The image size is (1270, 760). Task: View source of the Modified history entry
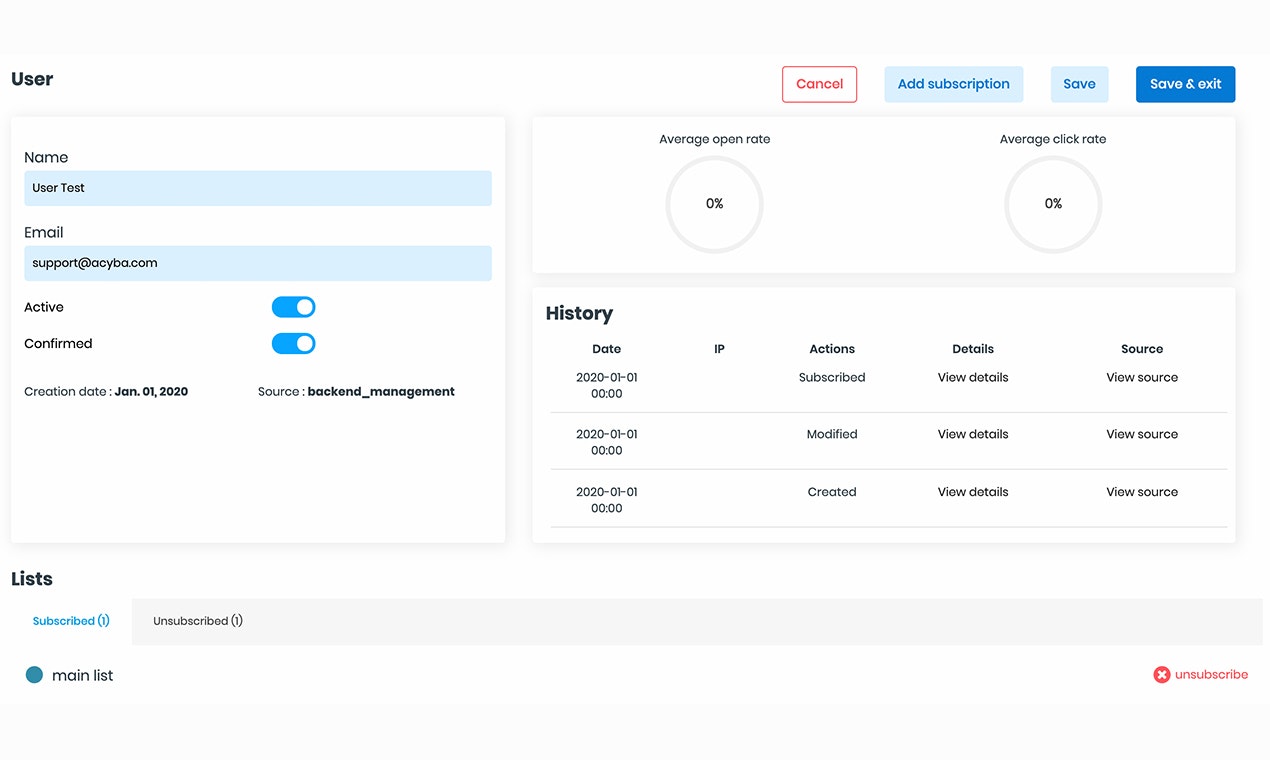[x=1141, y=434]
